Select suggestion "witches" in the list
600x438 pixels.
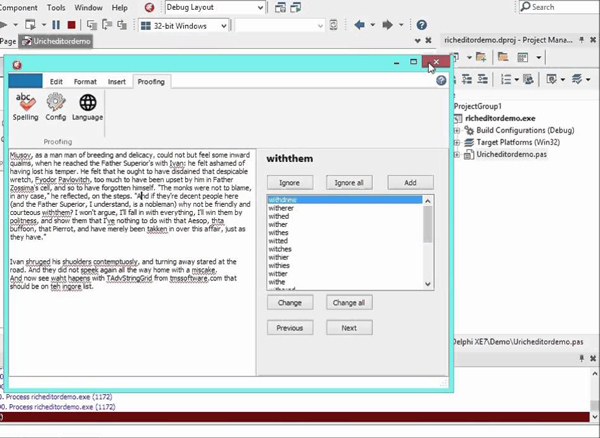[x=345, y=249]
